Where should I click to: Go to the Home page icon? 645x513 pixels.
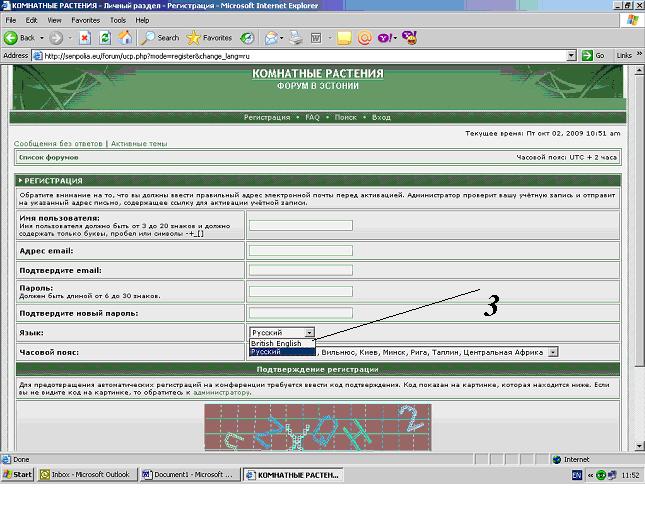(125, 38)
